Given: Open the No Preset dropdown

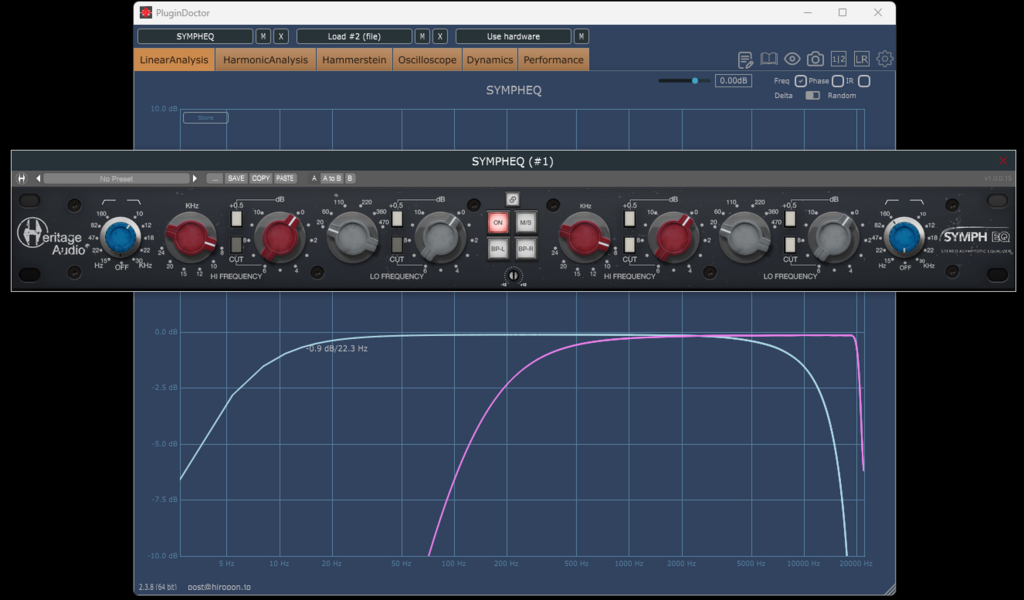Looking at the screenshot, I should point(116,178).
